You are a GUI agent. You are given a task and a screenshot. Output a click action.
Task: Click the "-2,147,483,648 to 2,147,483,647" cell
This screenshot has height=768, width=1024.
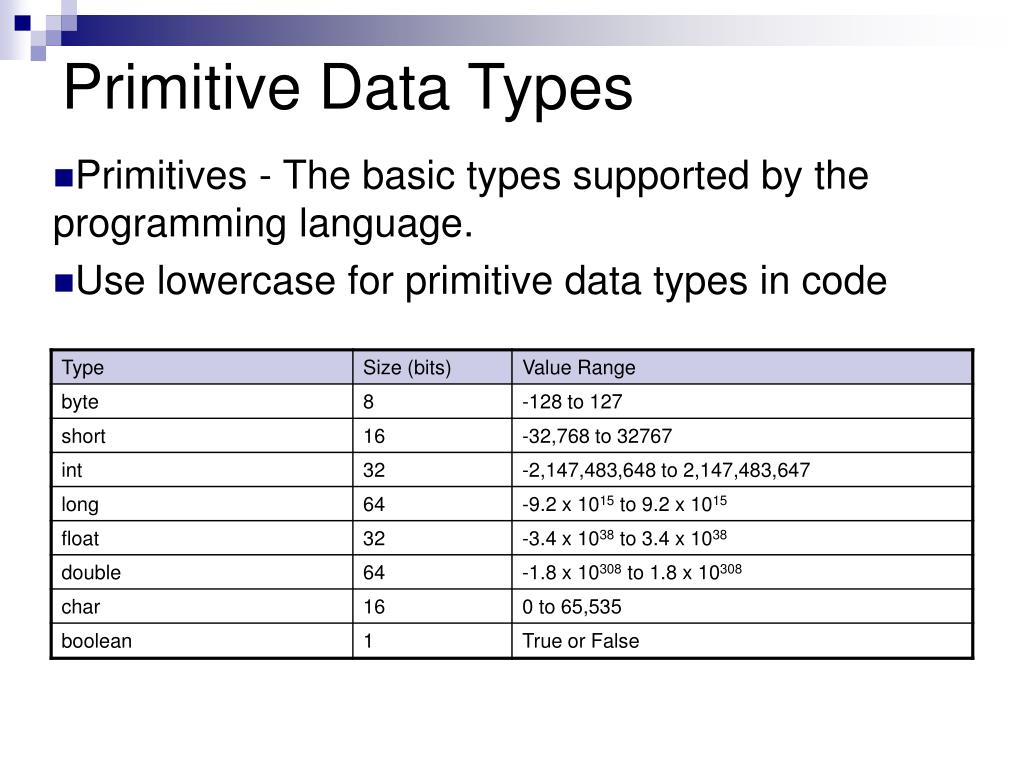click(665, 470)
